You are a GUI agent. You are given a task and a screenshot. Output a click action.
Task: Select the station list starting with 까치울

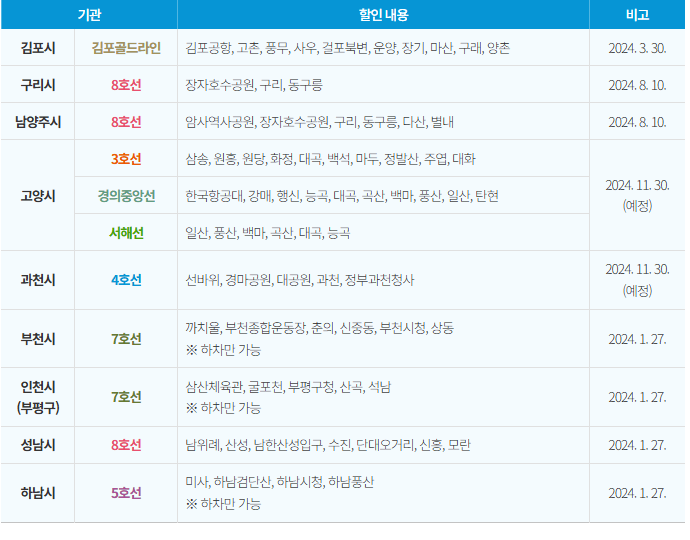pos(319,327)
